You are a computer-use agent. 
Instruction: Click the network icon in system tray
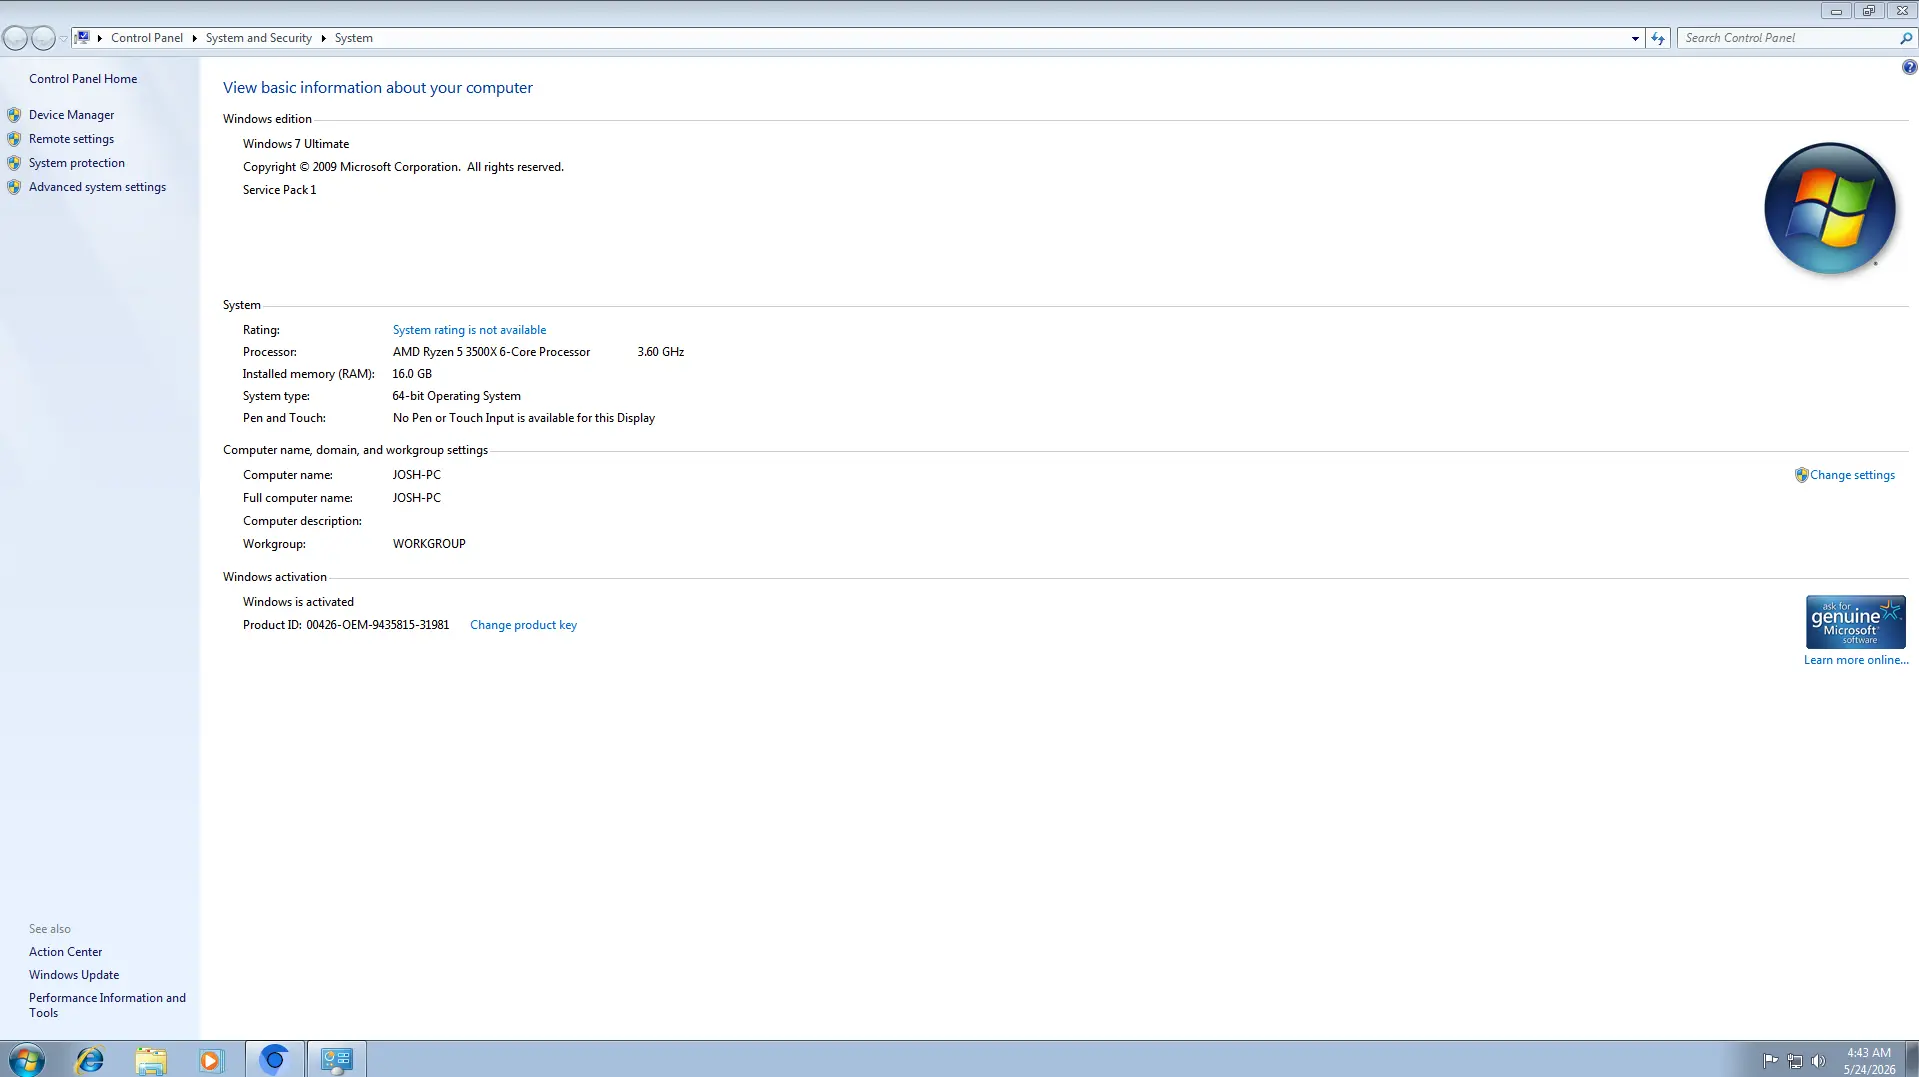1795,1060
